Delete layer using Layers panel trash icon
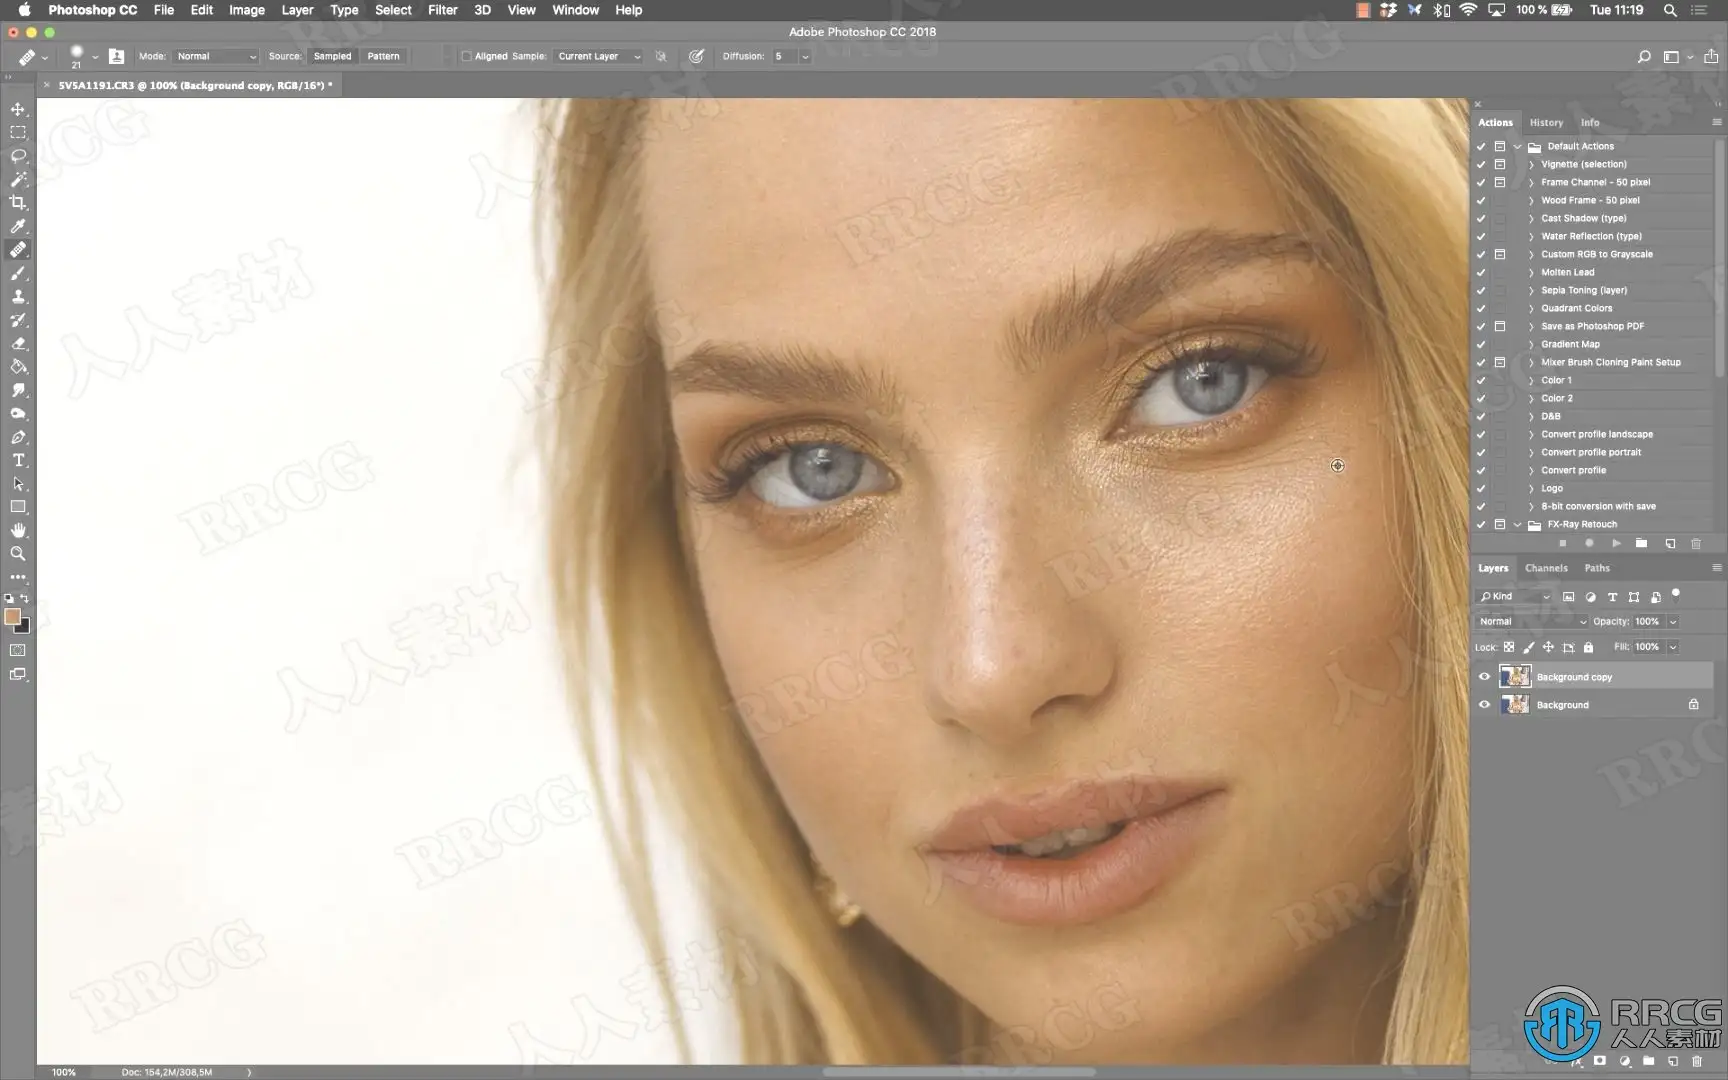The height and width of the screenshot is (1080, 1728). coord(1697,1061)
